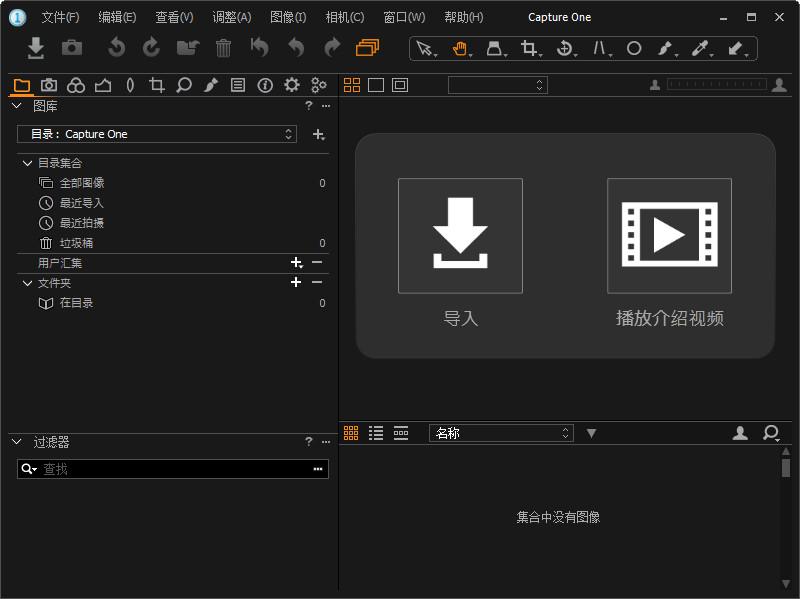
Task: Select the circle spot removal tool
Action: point(634,48)
